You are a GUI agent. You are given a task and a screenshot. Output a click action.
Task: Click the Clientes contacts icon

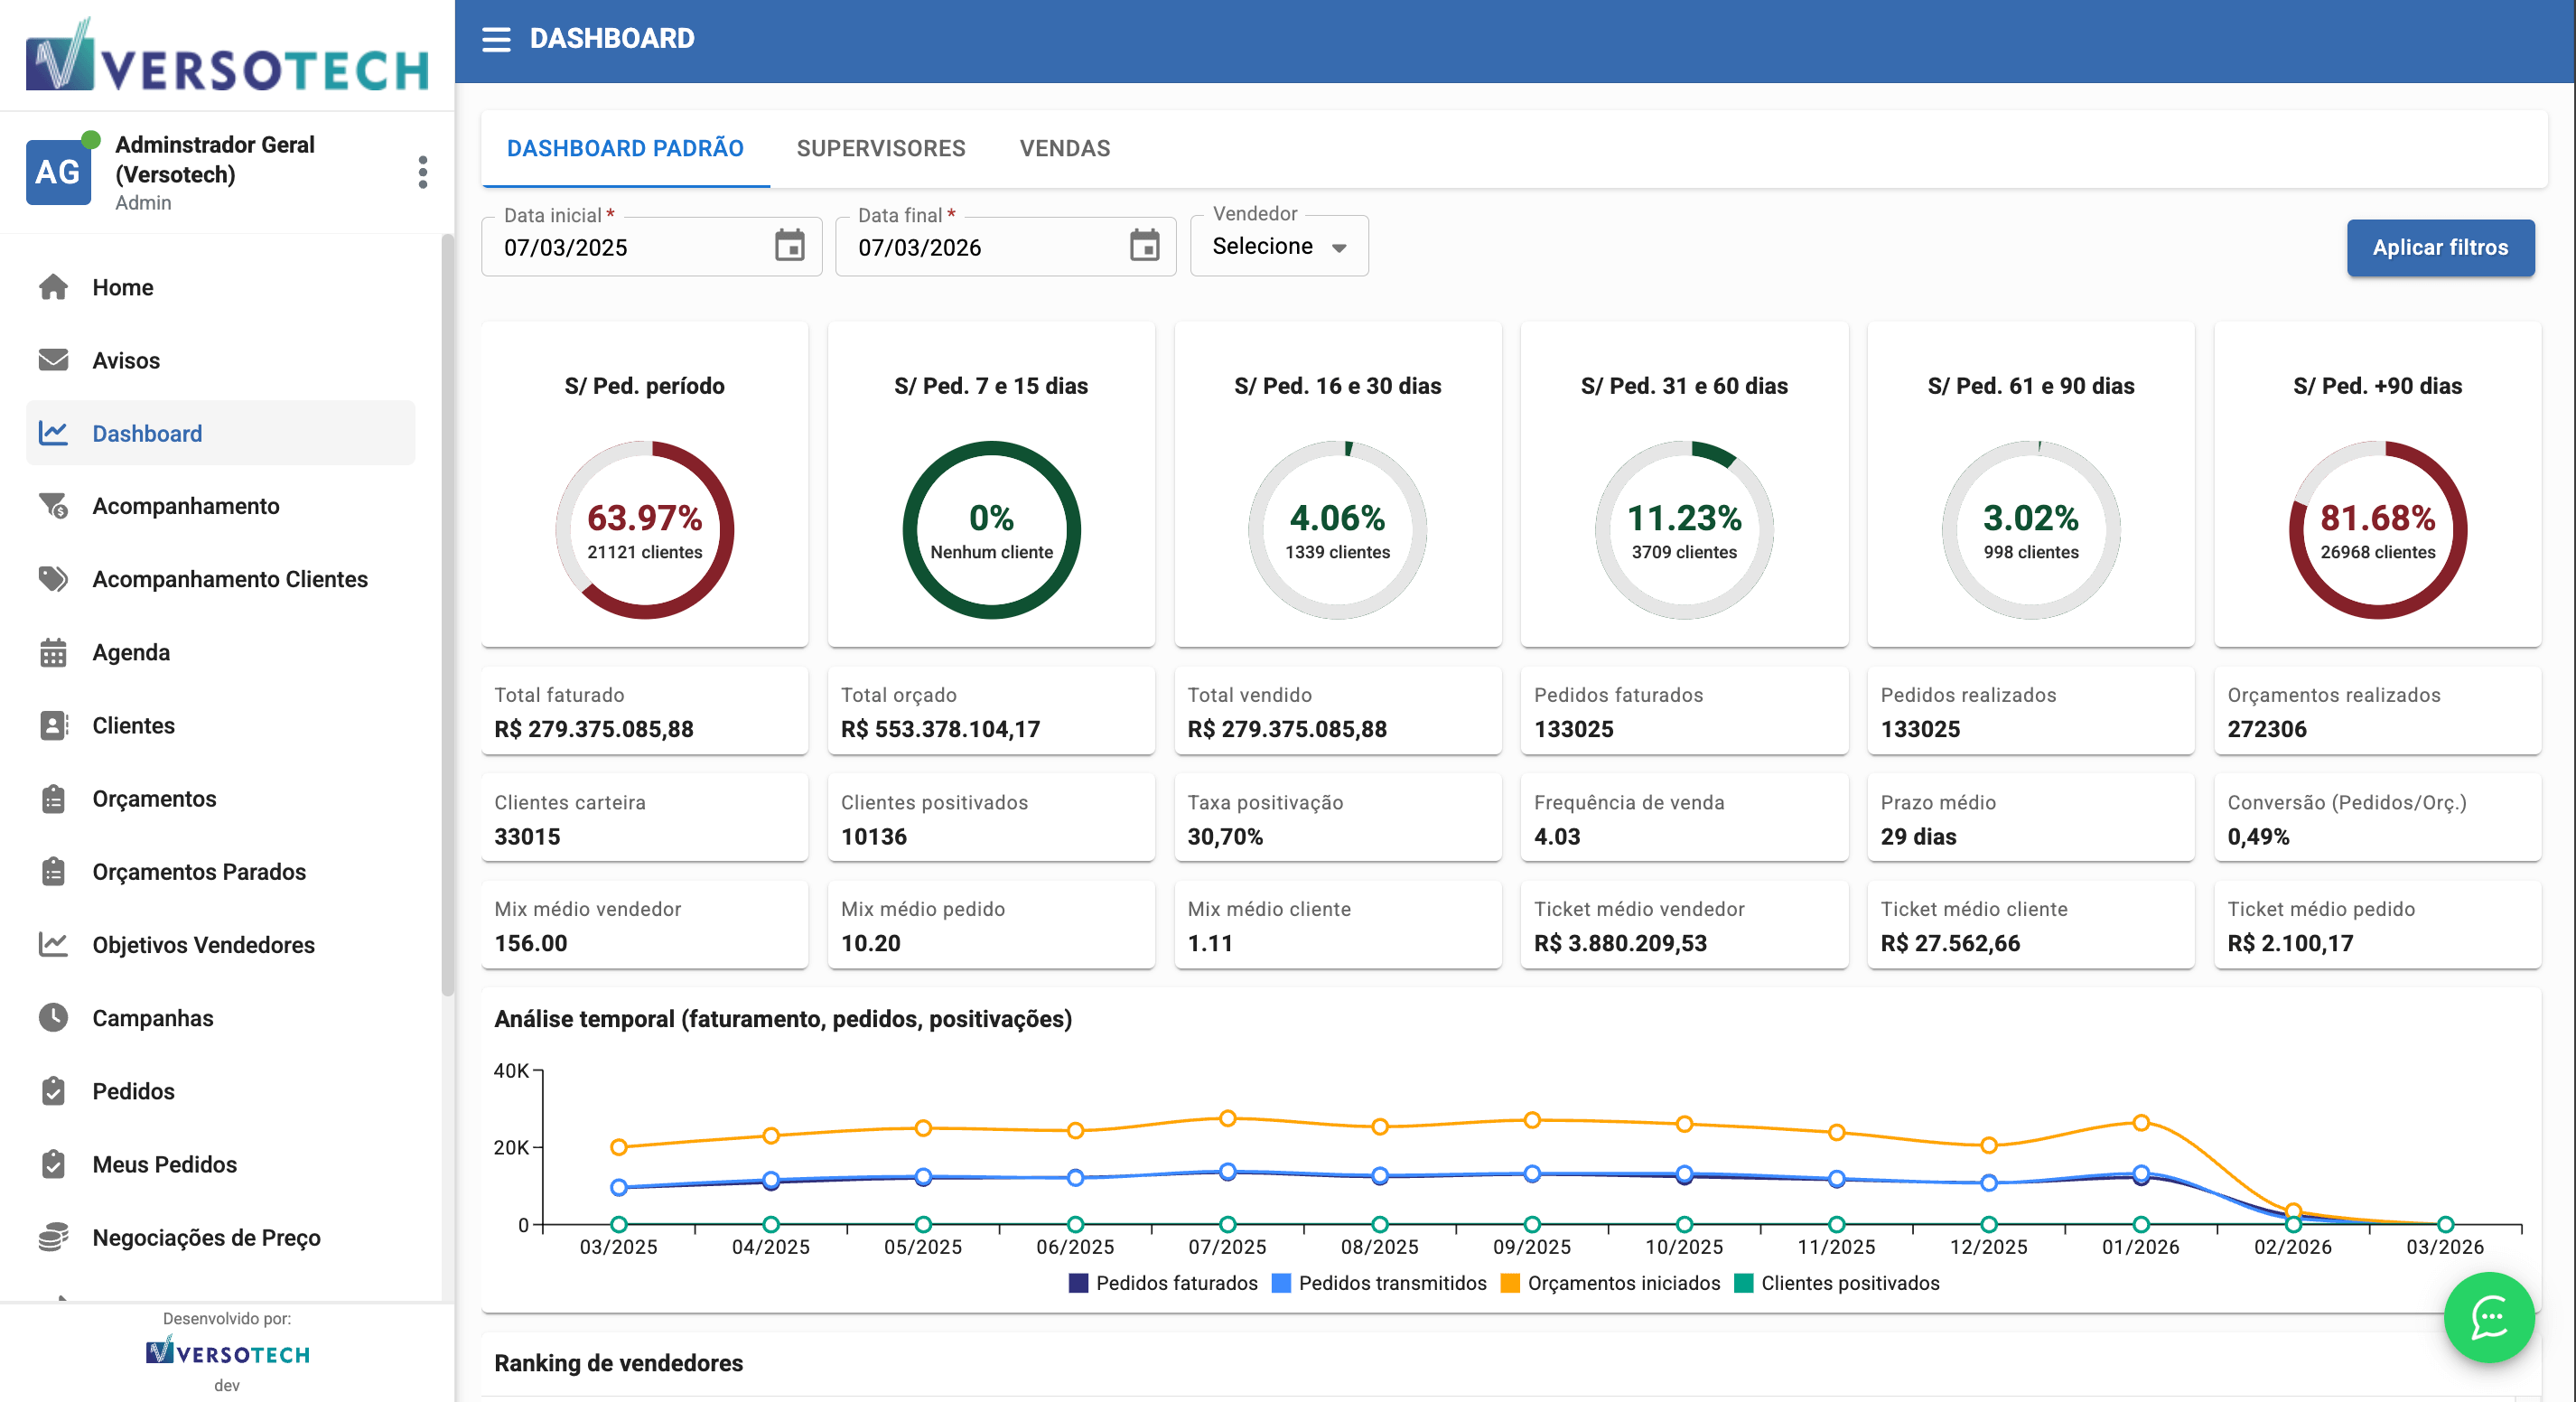coord(54,725)
